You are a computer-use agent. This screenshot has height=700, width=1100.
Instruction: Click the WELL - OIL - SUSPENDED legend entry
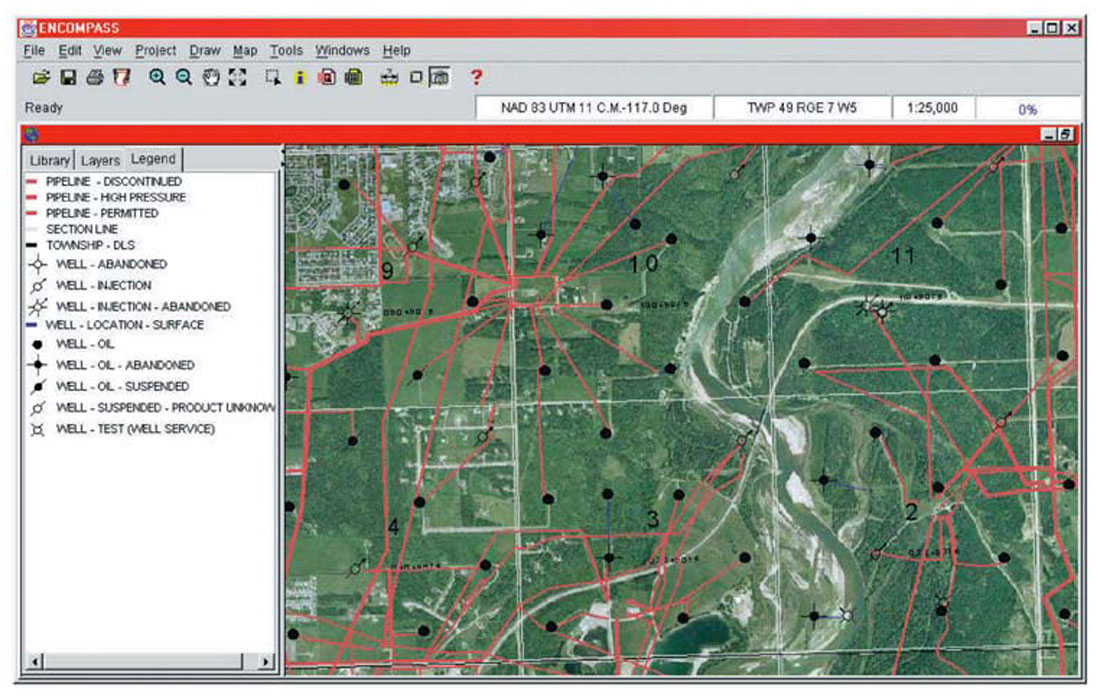tap(109, 386)
